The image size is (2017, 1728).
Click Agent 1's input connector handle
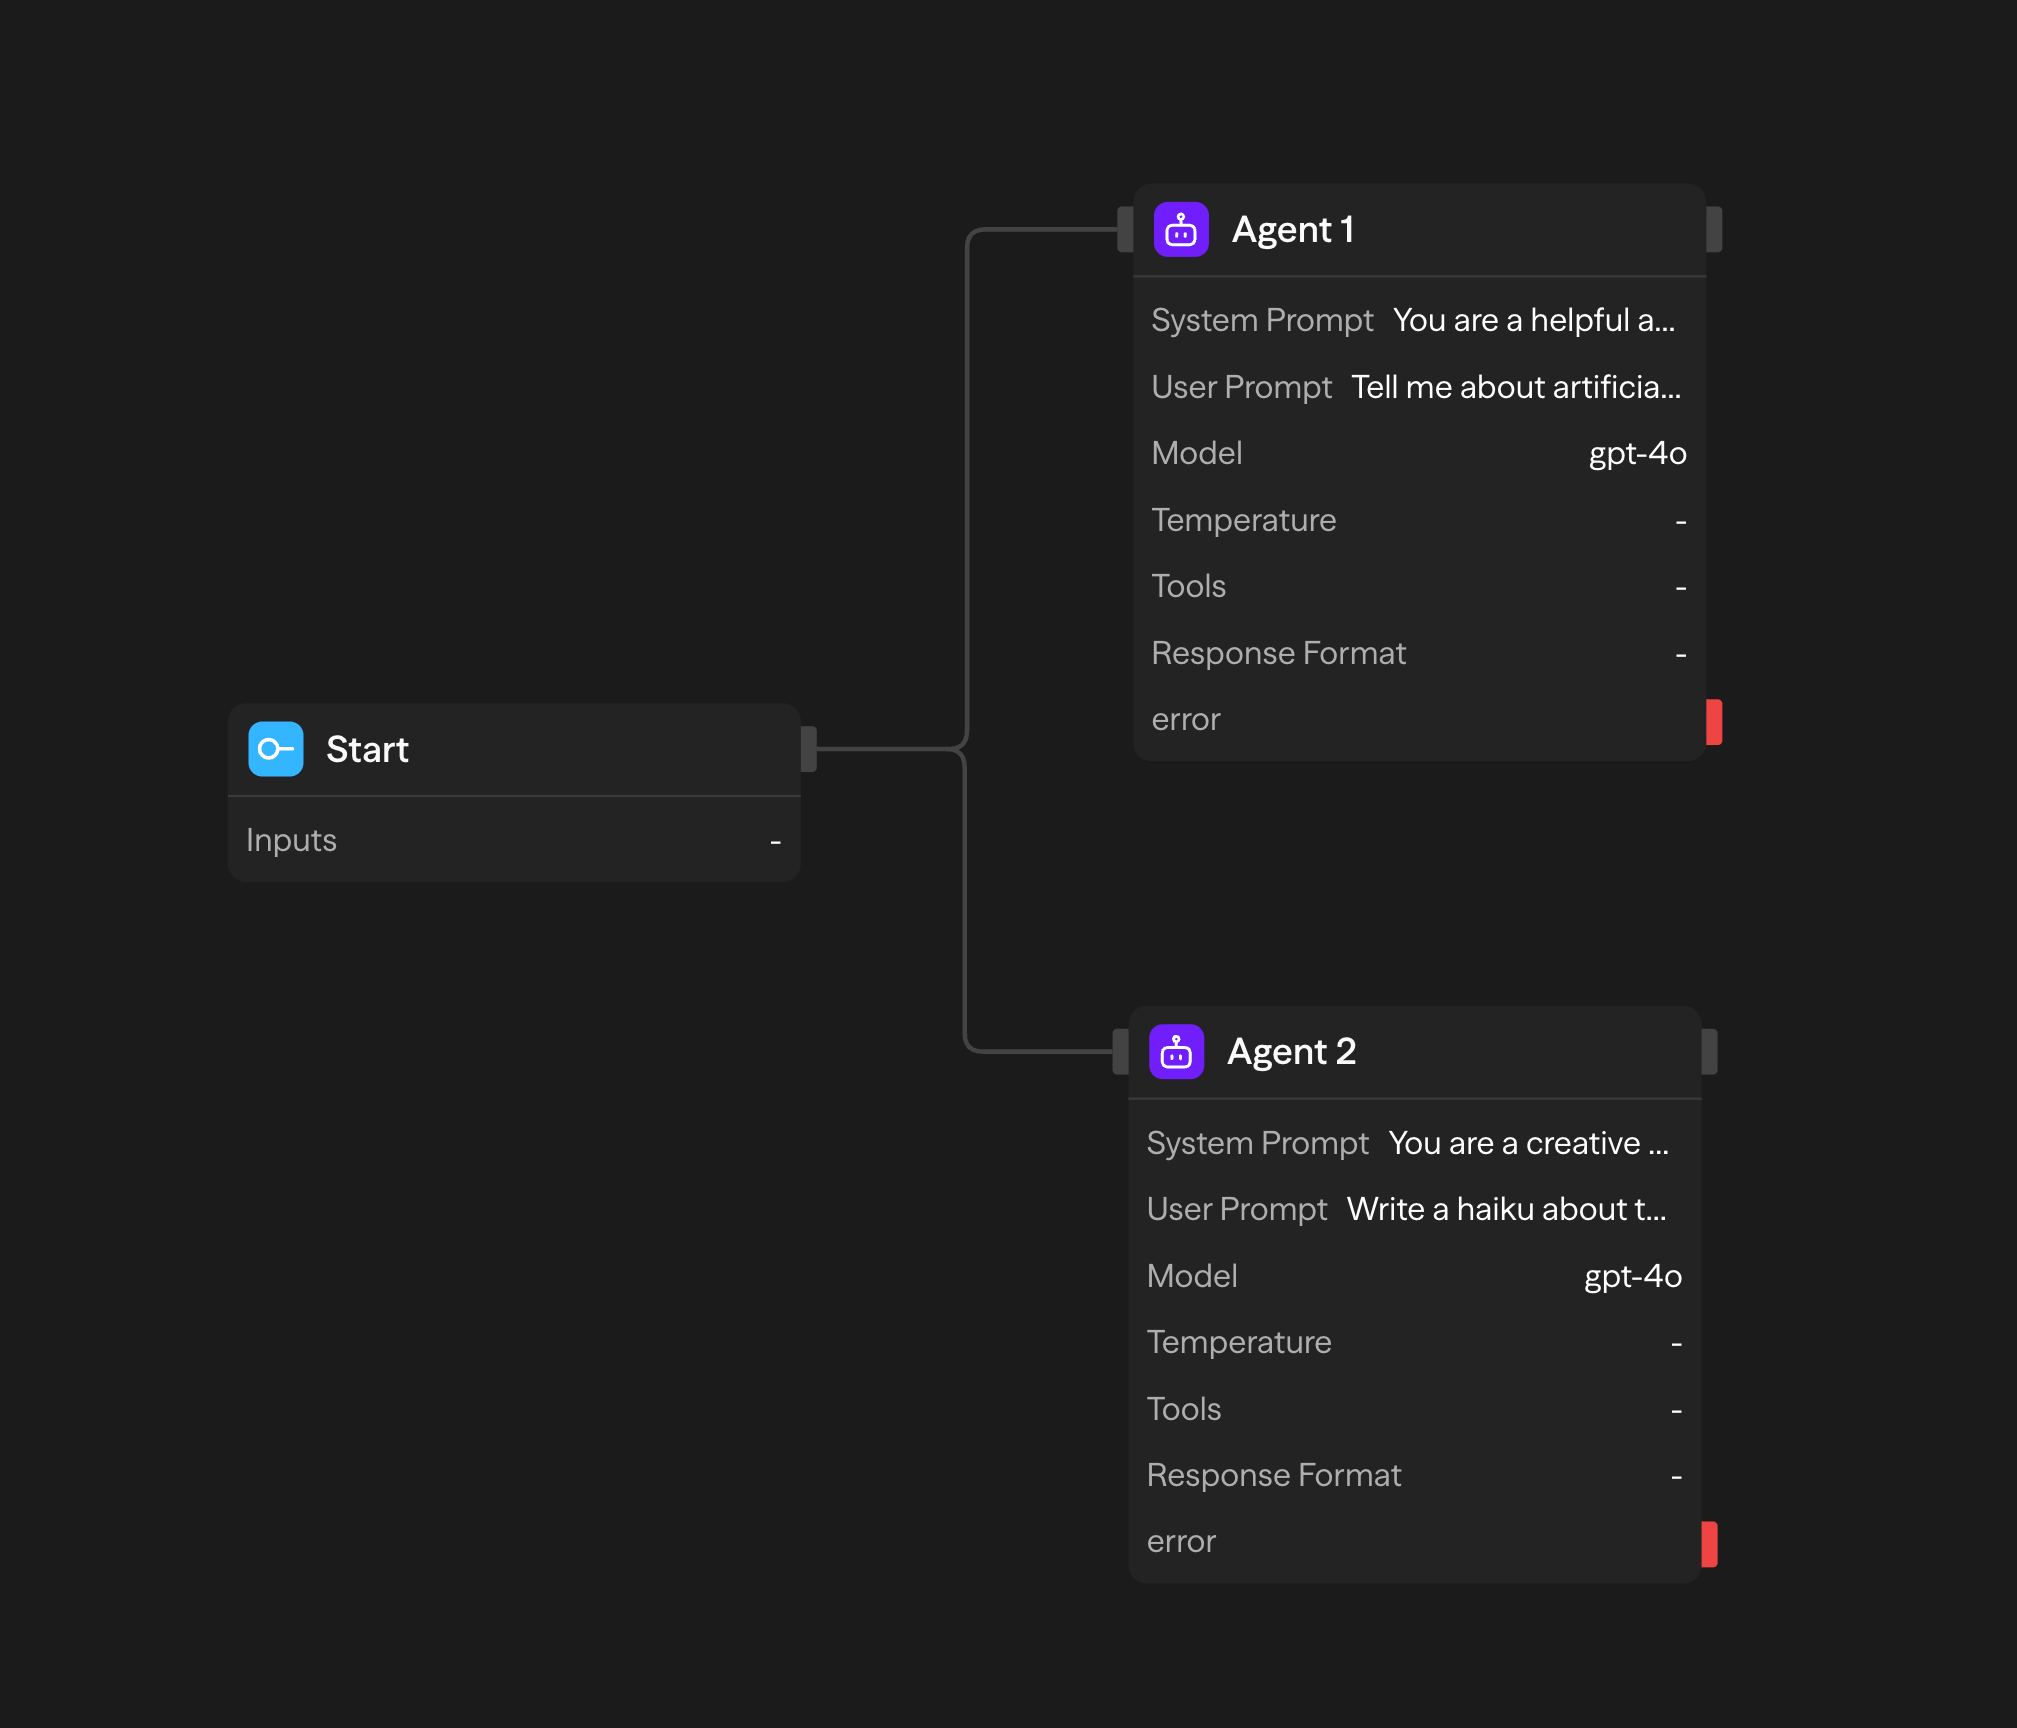(1124, 229)
